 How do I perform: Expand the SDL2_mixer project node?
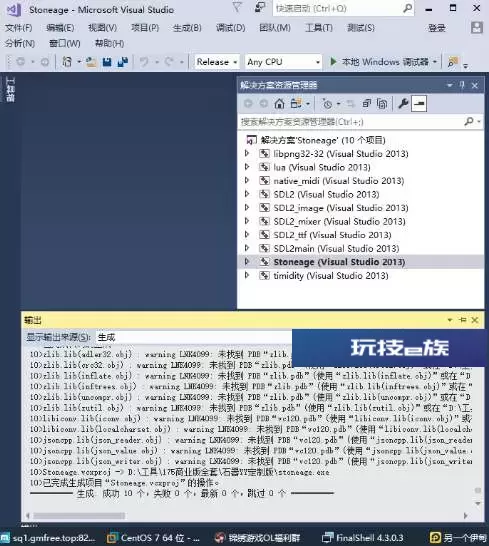[x=247, y=221]
